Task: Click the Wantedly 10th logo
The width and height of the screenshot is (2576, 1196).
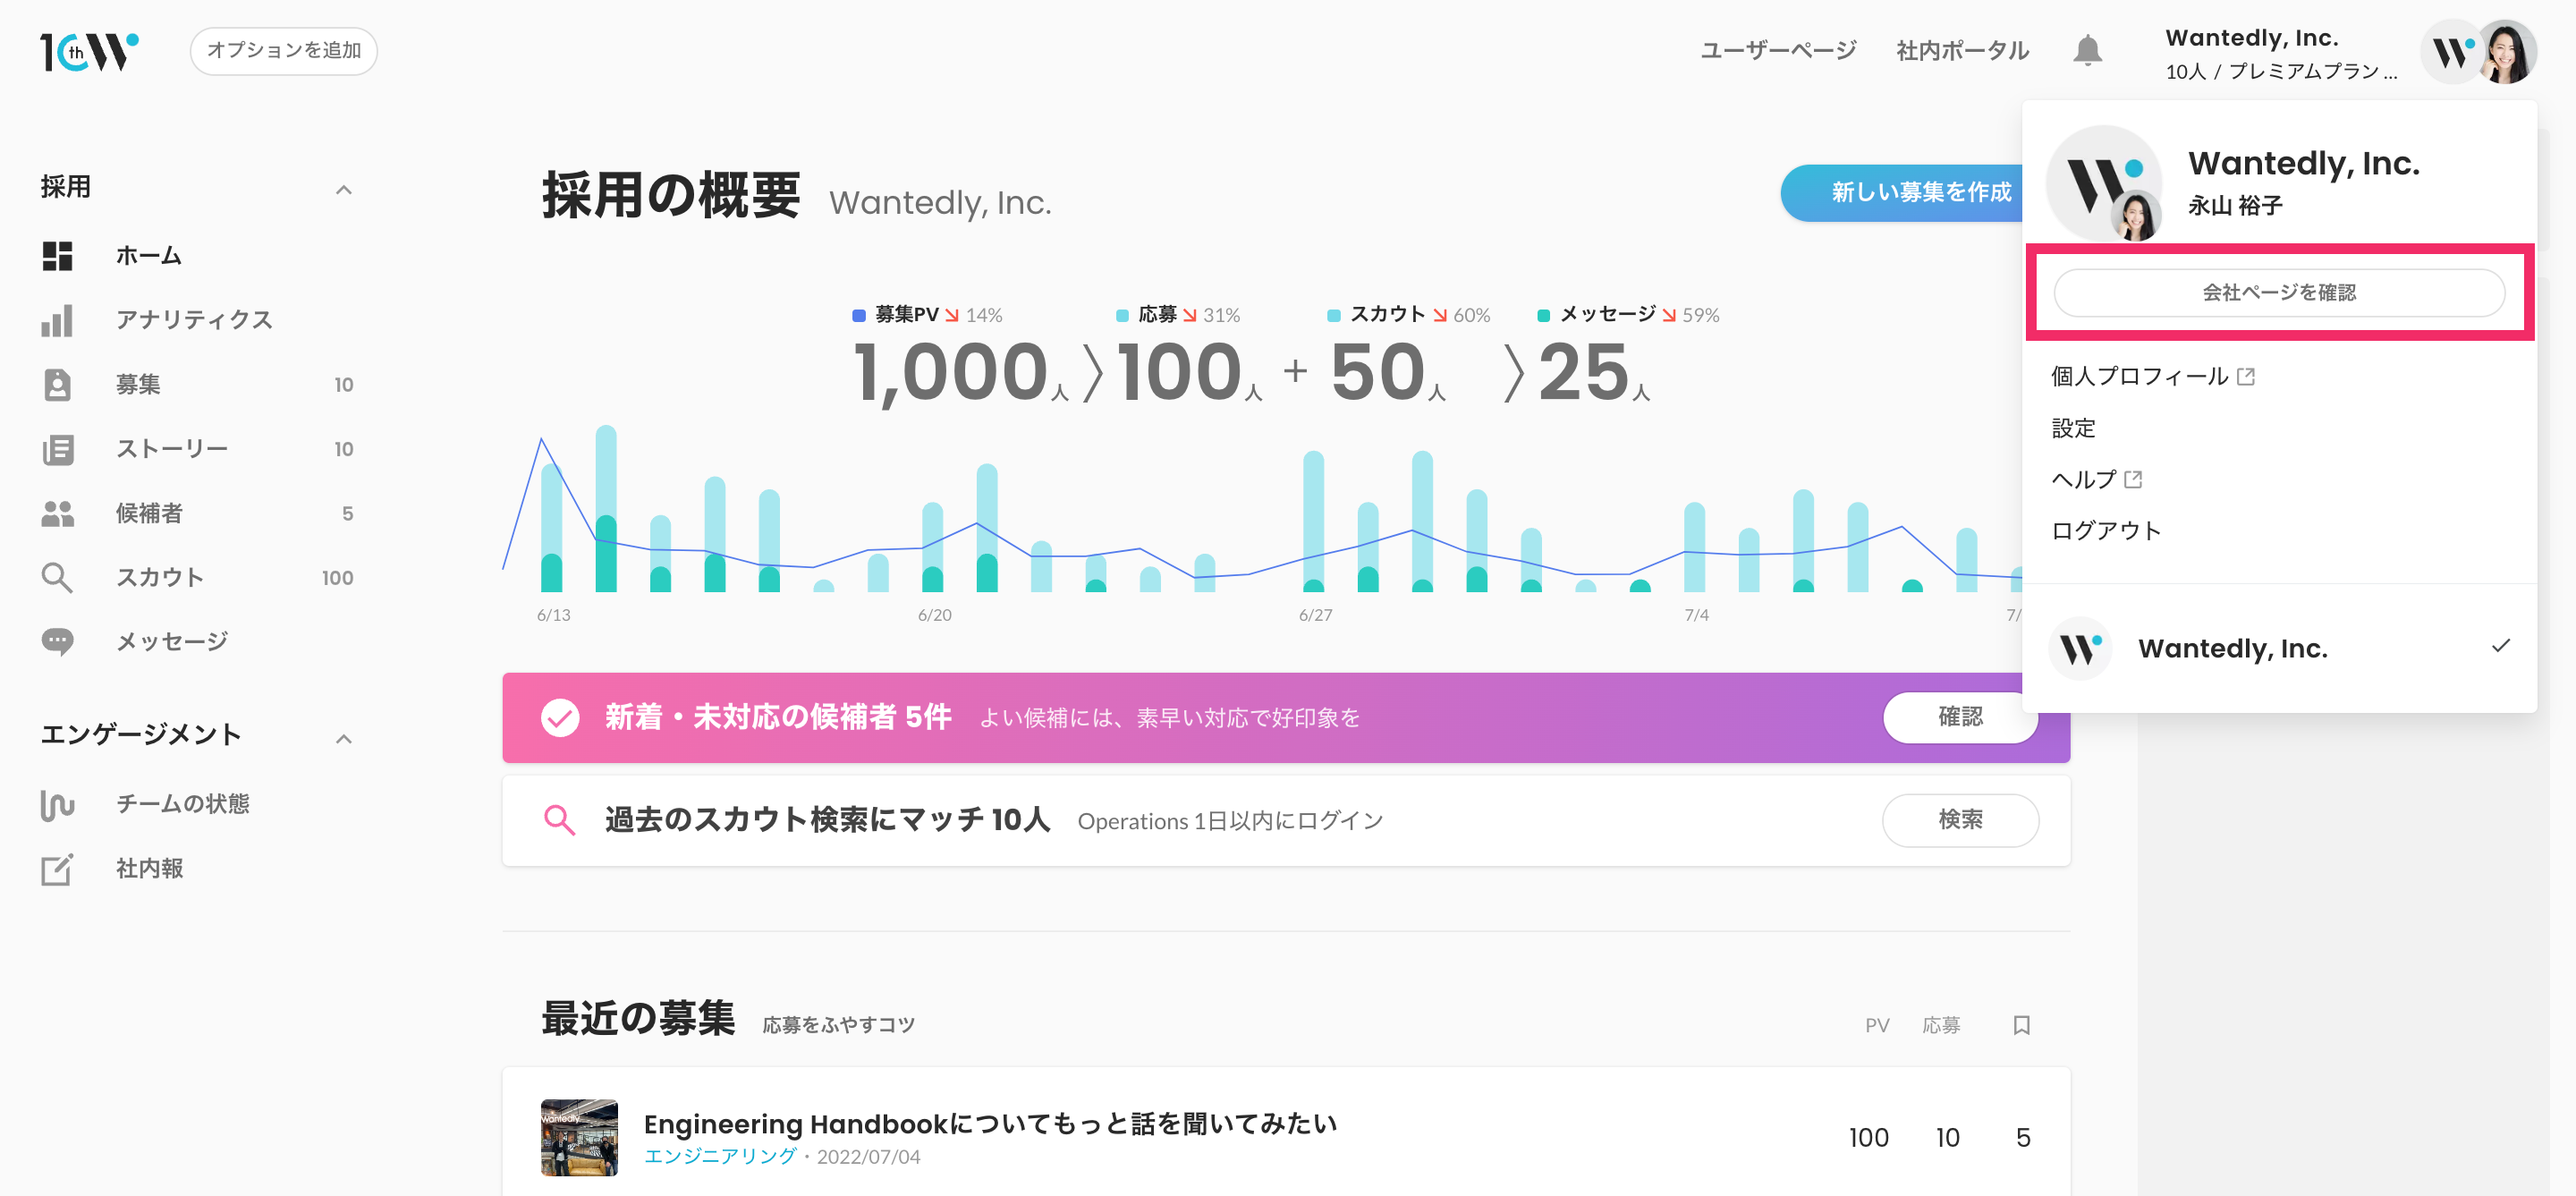Action: click(x=89, y=51)
